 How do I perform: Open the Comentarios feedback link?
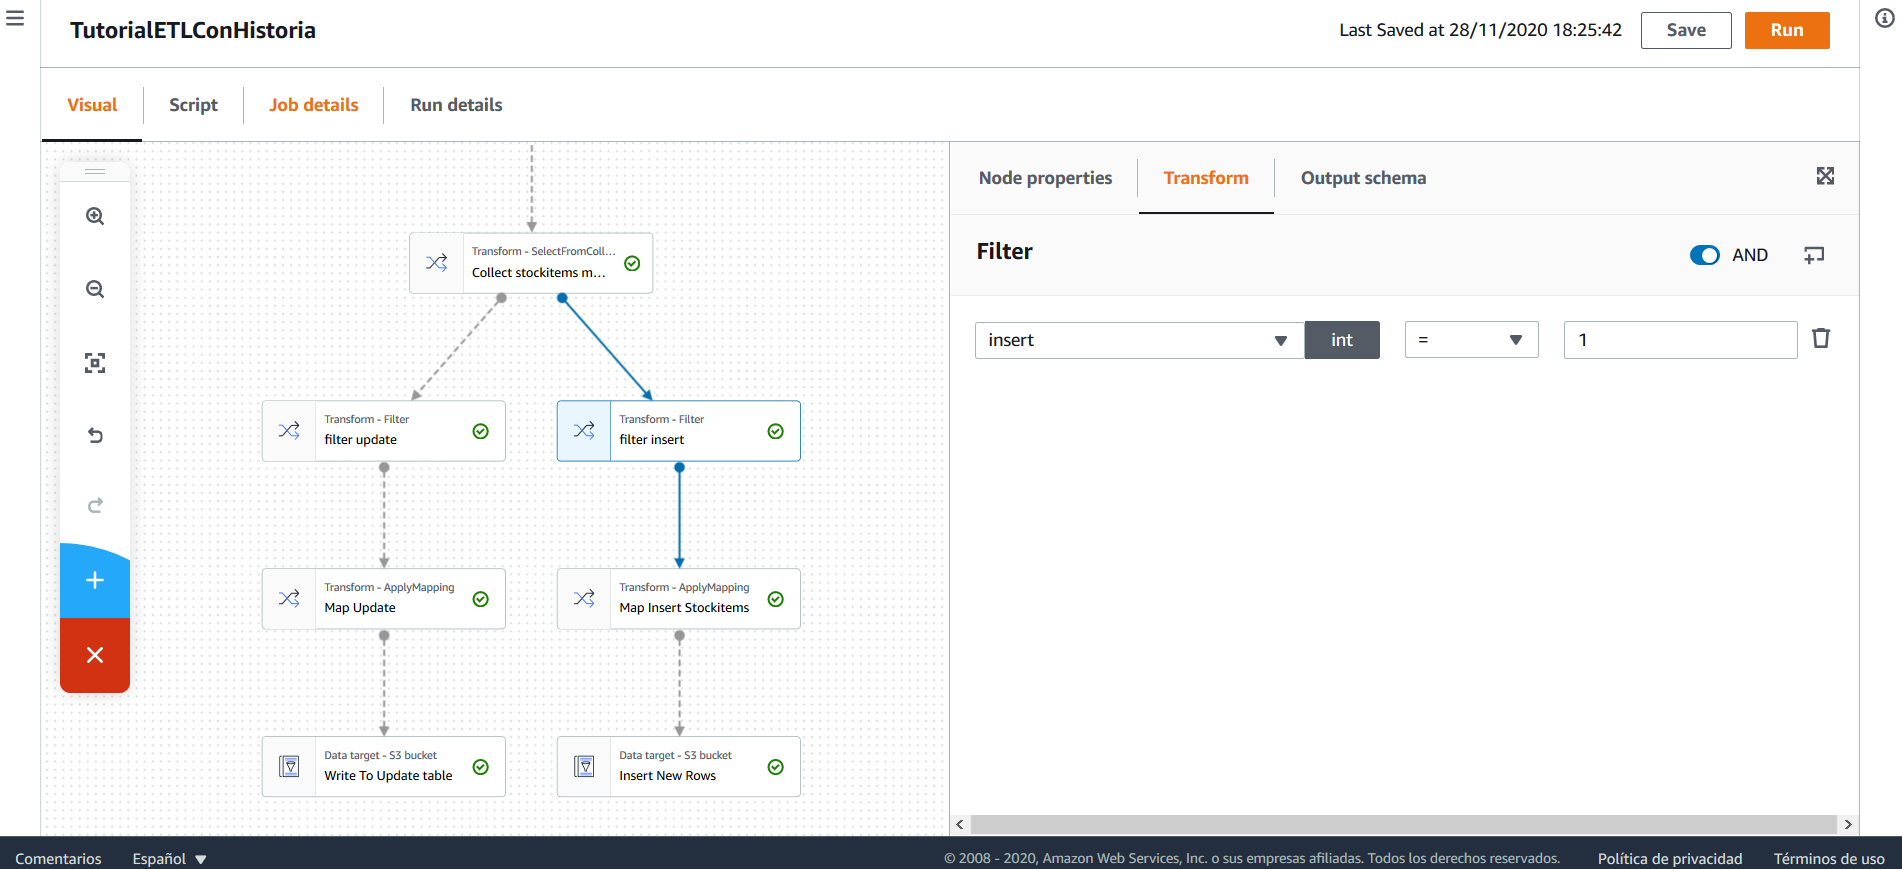58,858
